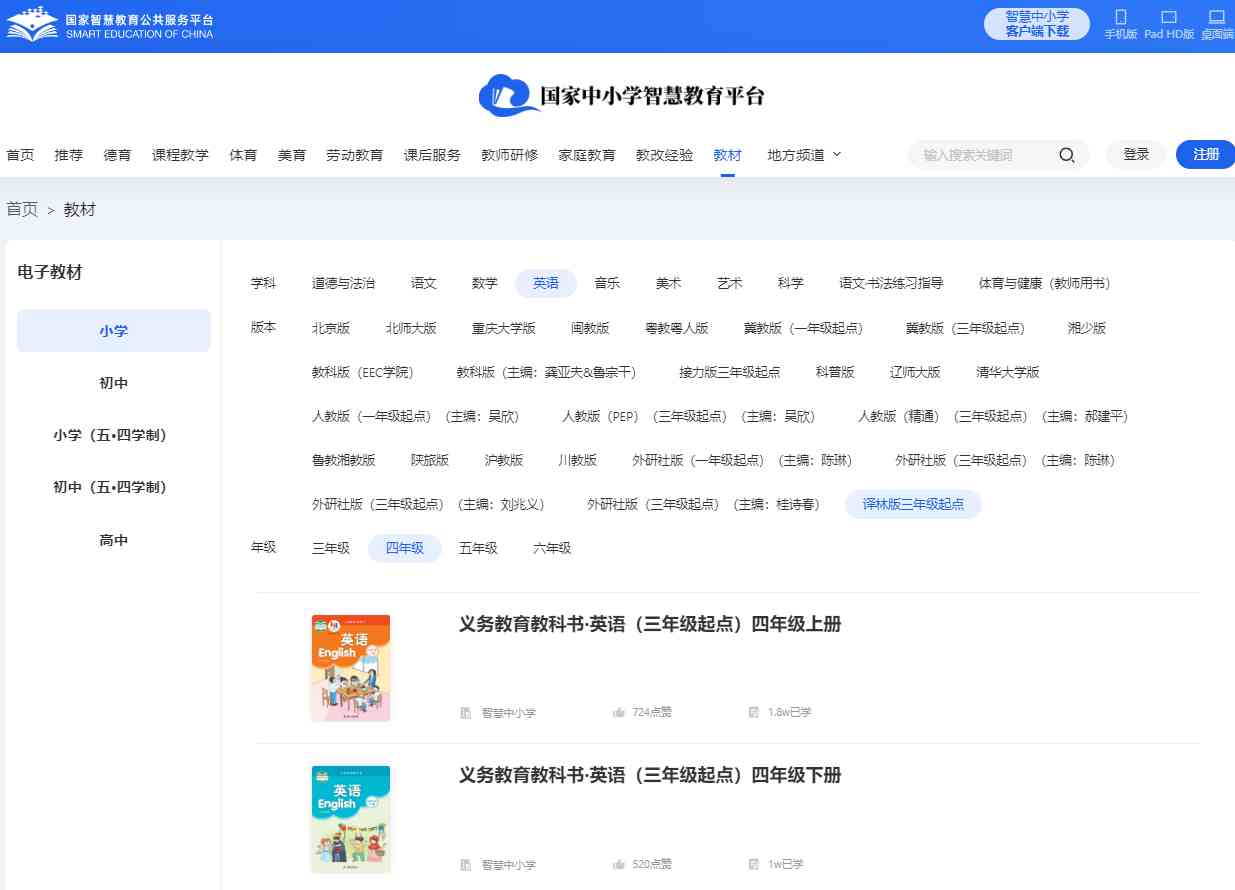Go to the 课程教学 navigation tab

pyautogui.click(x=180, y=155)
